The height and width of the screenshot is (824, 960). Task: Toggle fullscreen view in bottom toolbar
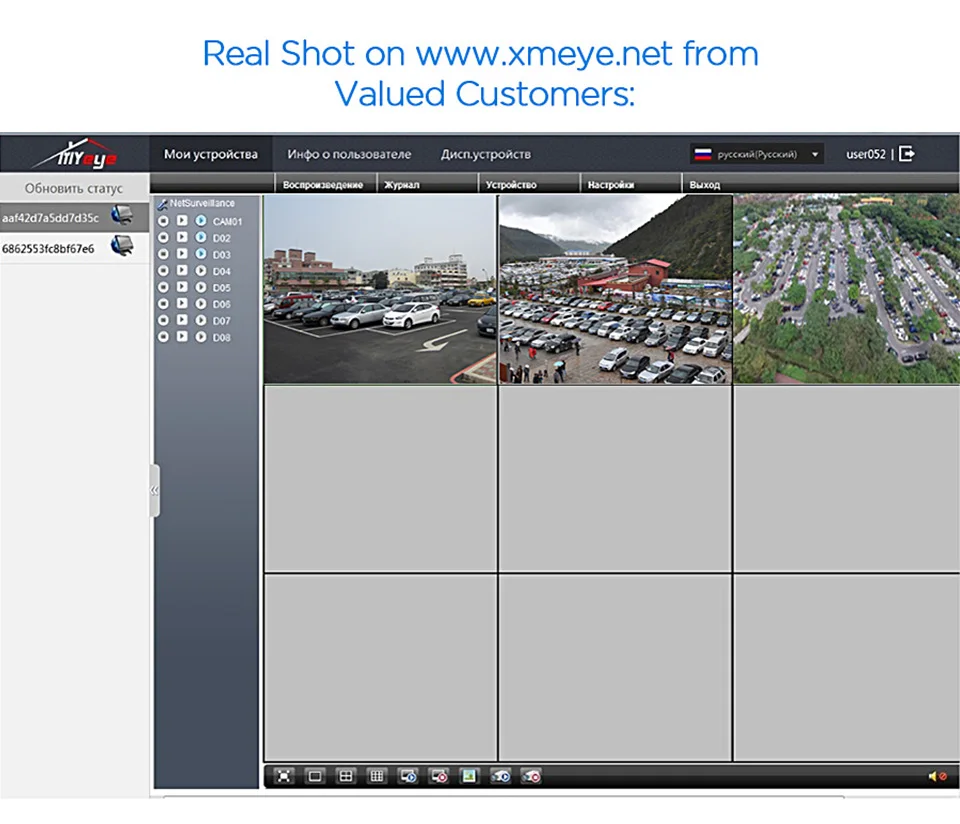point(284,776)
